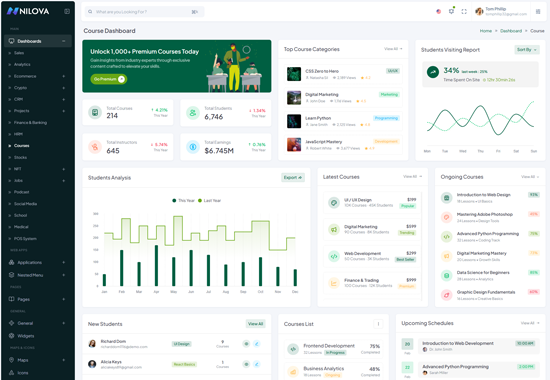Select the Stocks sidebar item
This screenshot has height=380, width=550.
coord(20,158)
